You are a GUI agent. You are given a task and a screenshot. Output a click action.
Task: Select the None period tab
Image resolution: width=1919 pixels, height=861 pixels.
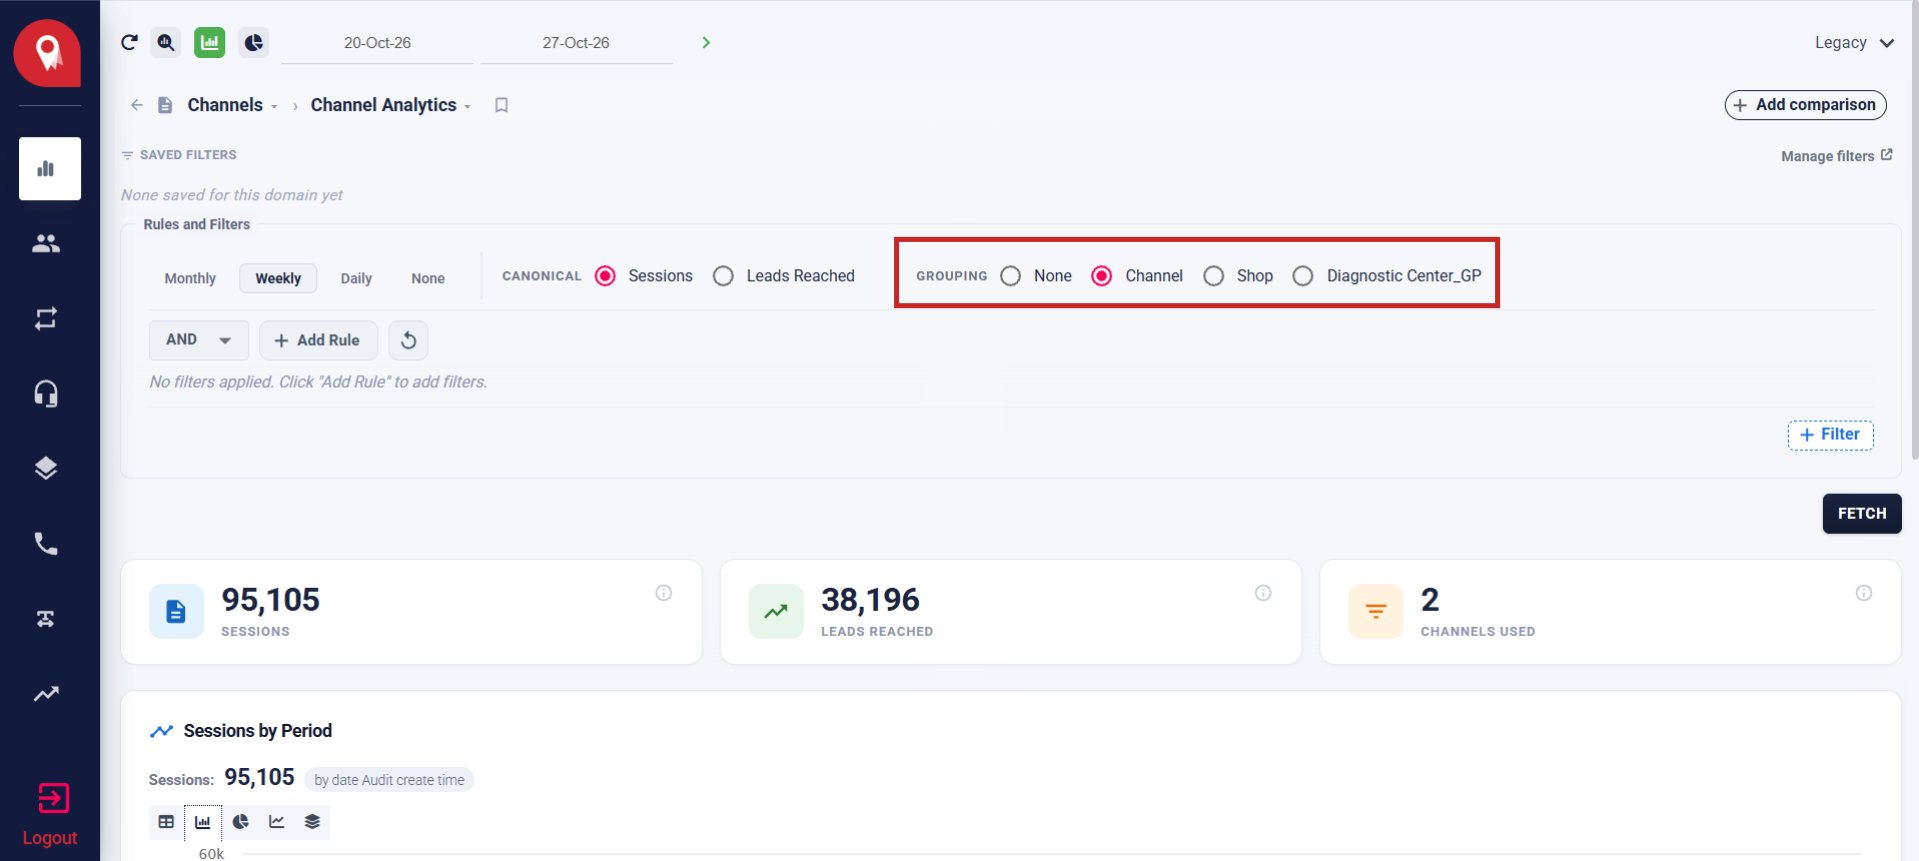(428, 278)
